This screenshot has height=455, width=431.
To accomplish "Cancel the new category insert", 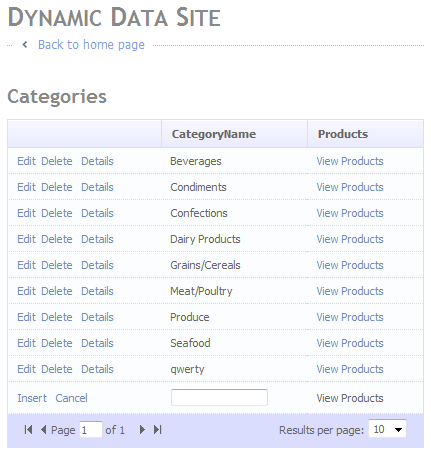I will click(71, 398).
